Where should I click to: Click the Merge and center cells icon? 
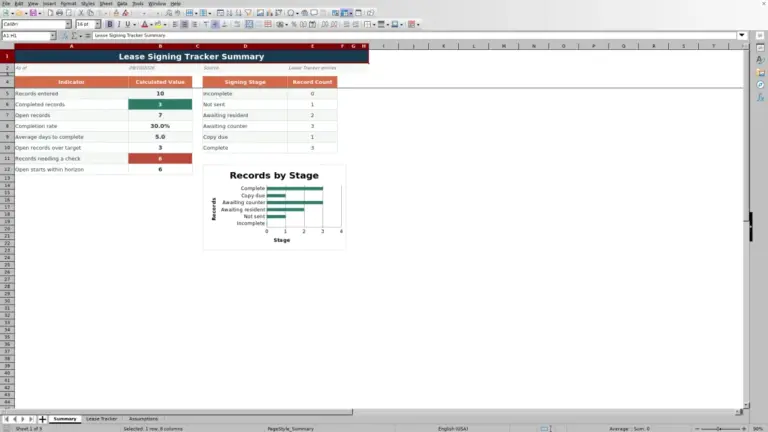[x=249, y=24]
